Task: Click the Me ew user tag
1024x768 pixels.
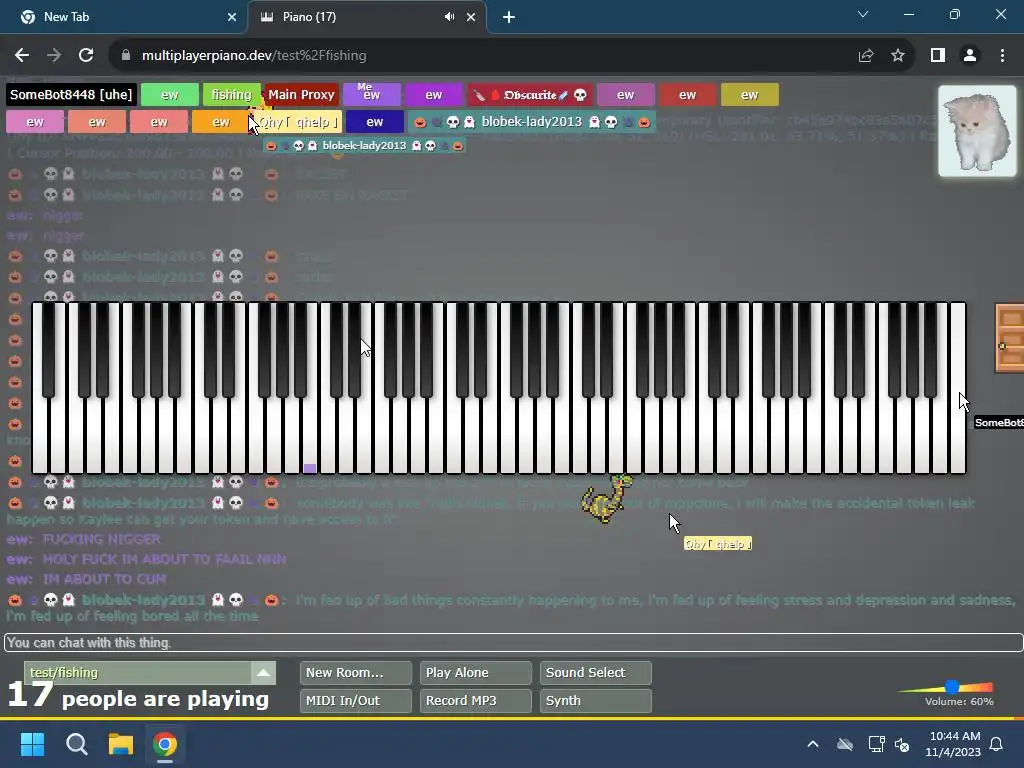Action: (x=372, y=95)
